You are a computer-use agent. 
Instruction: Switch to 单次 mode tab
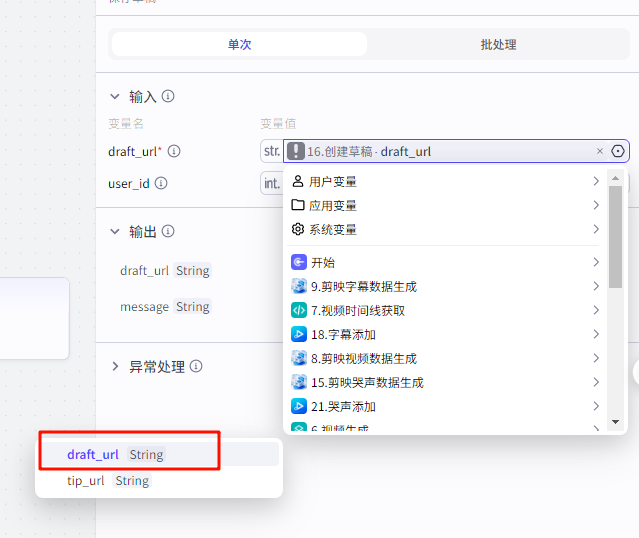point(239,44)
